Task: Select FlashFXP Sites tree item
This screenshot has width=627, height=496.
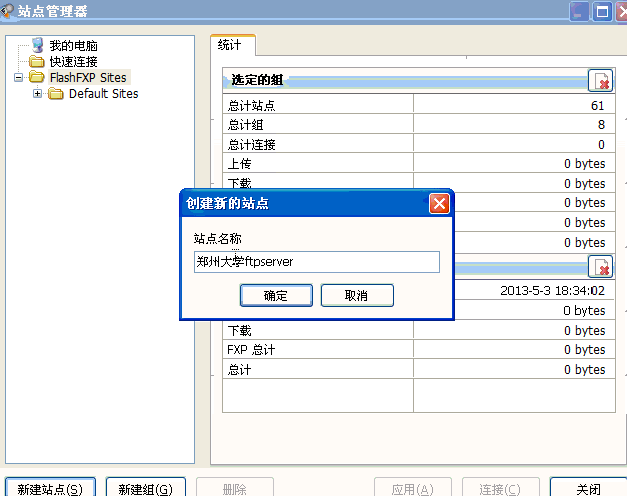Action: tap(88, 78)
